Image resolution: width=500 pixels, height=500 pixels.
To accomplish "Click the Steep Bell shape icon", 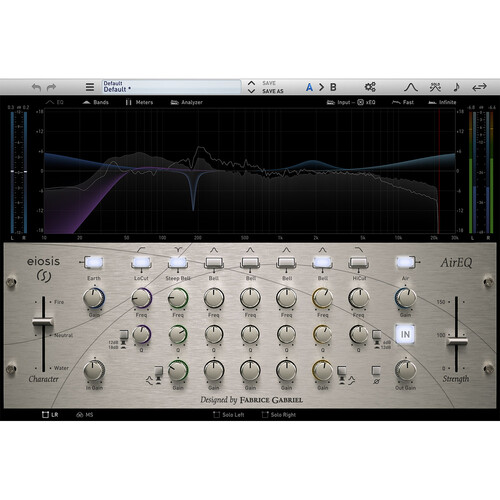I will pos(178,249).
